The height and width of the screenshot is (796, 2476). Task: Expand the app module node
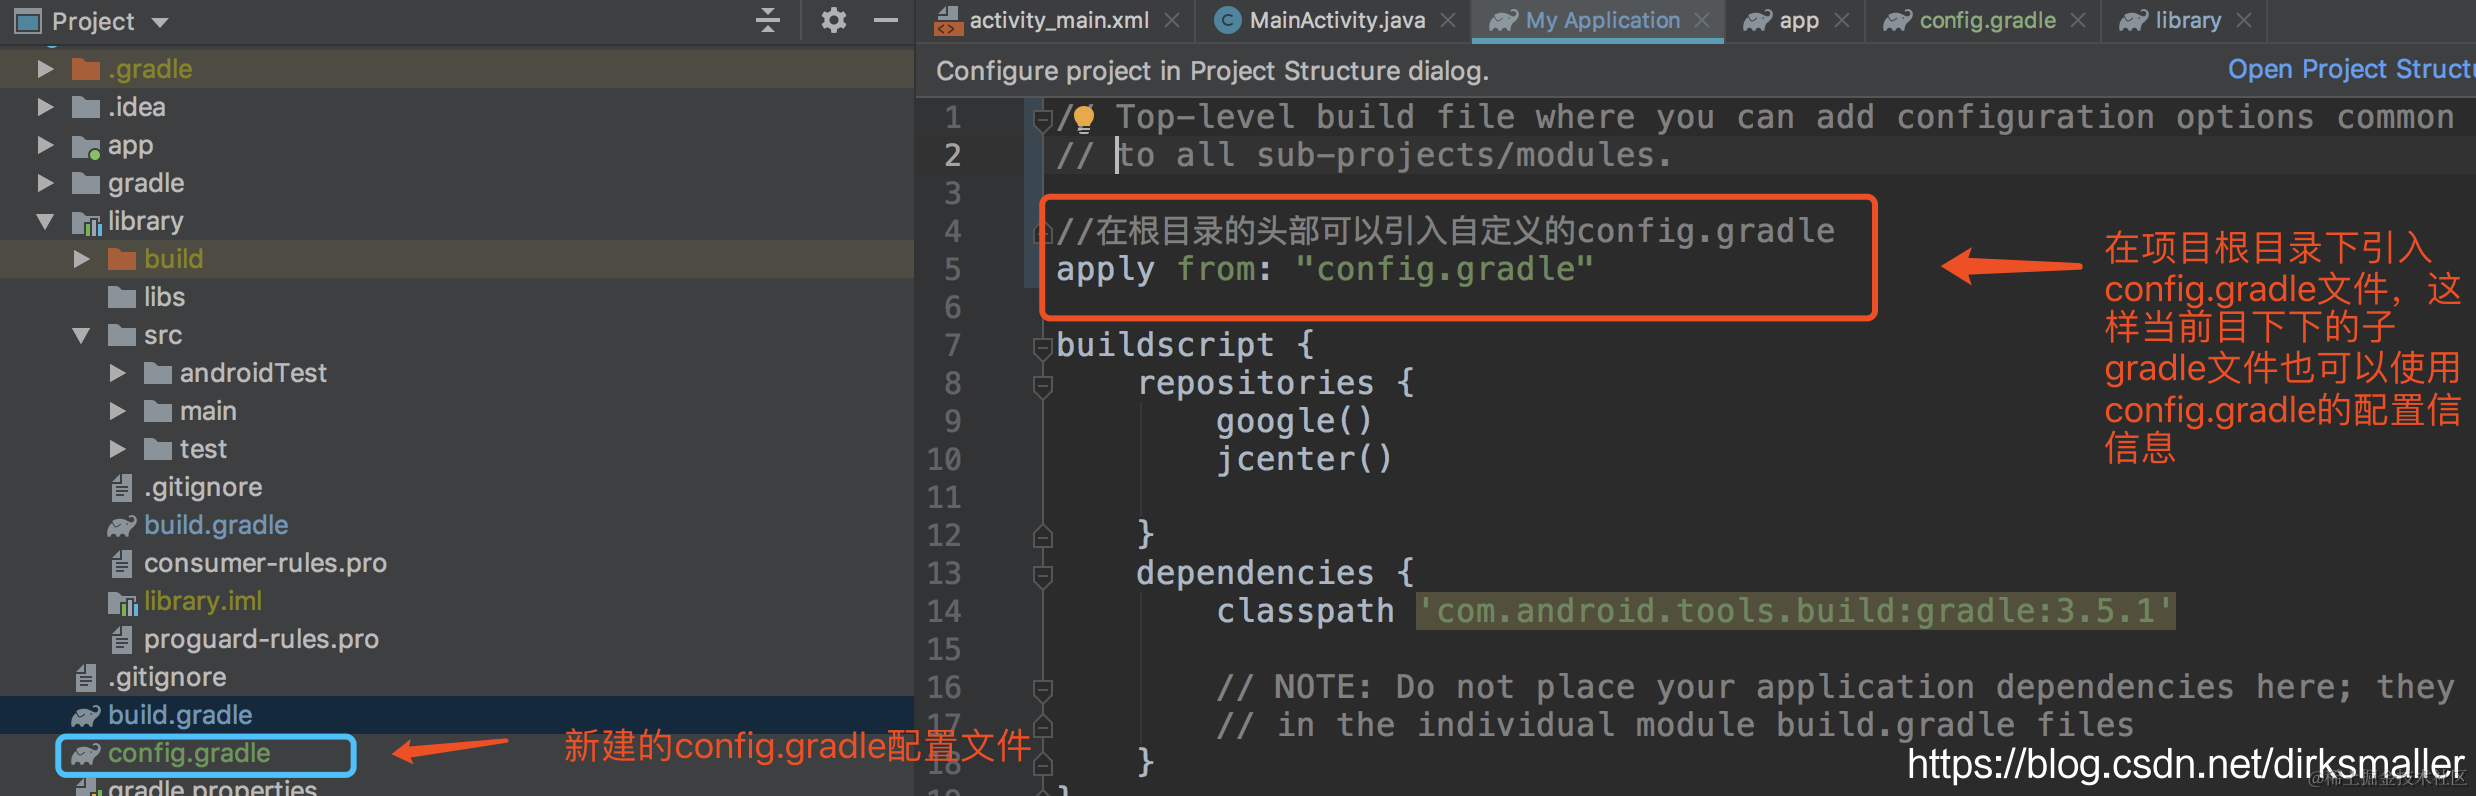point(45,145)
